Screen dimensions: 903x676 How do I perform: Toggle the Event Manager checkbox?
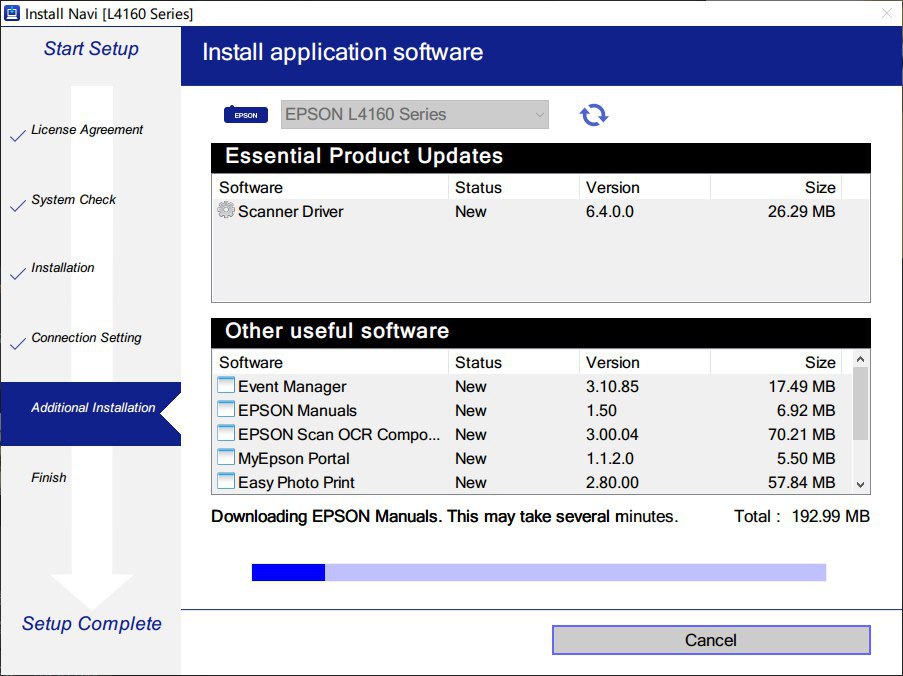pyautogui.click(x=226, y=386)
